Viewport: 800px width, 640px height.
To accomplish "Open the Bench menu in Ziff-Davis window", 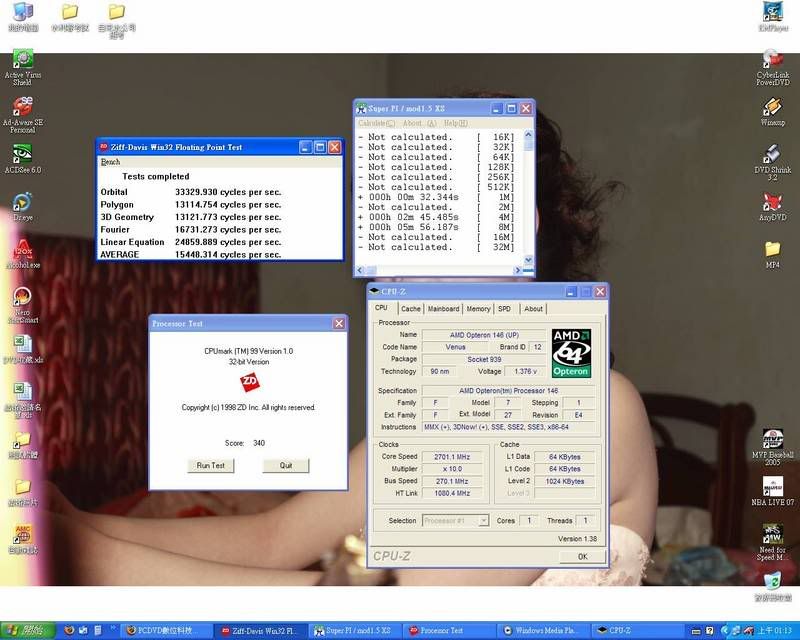I will click(x=110, y=162).
